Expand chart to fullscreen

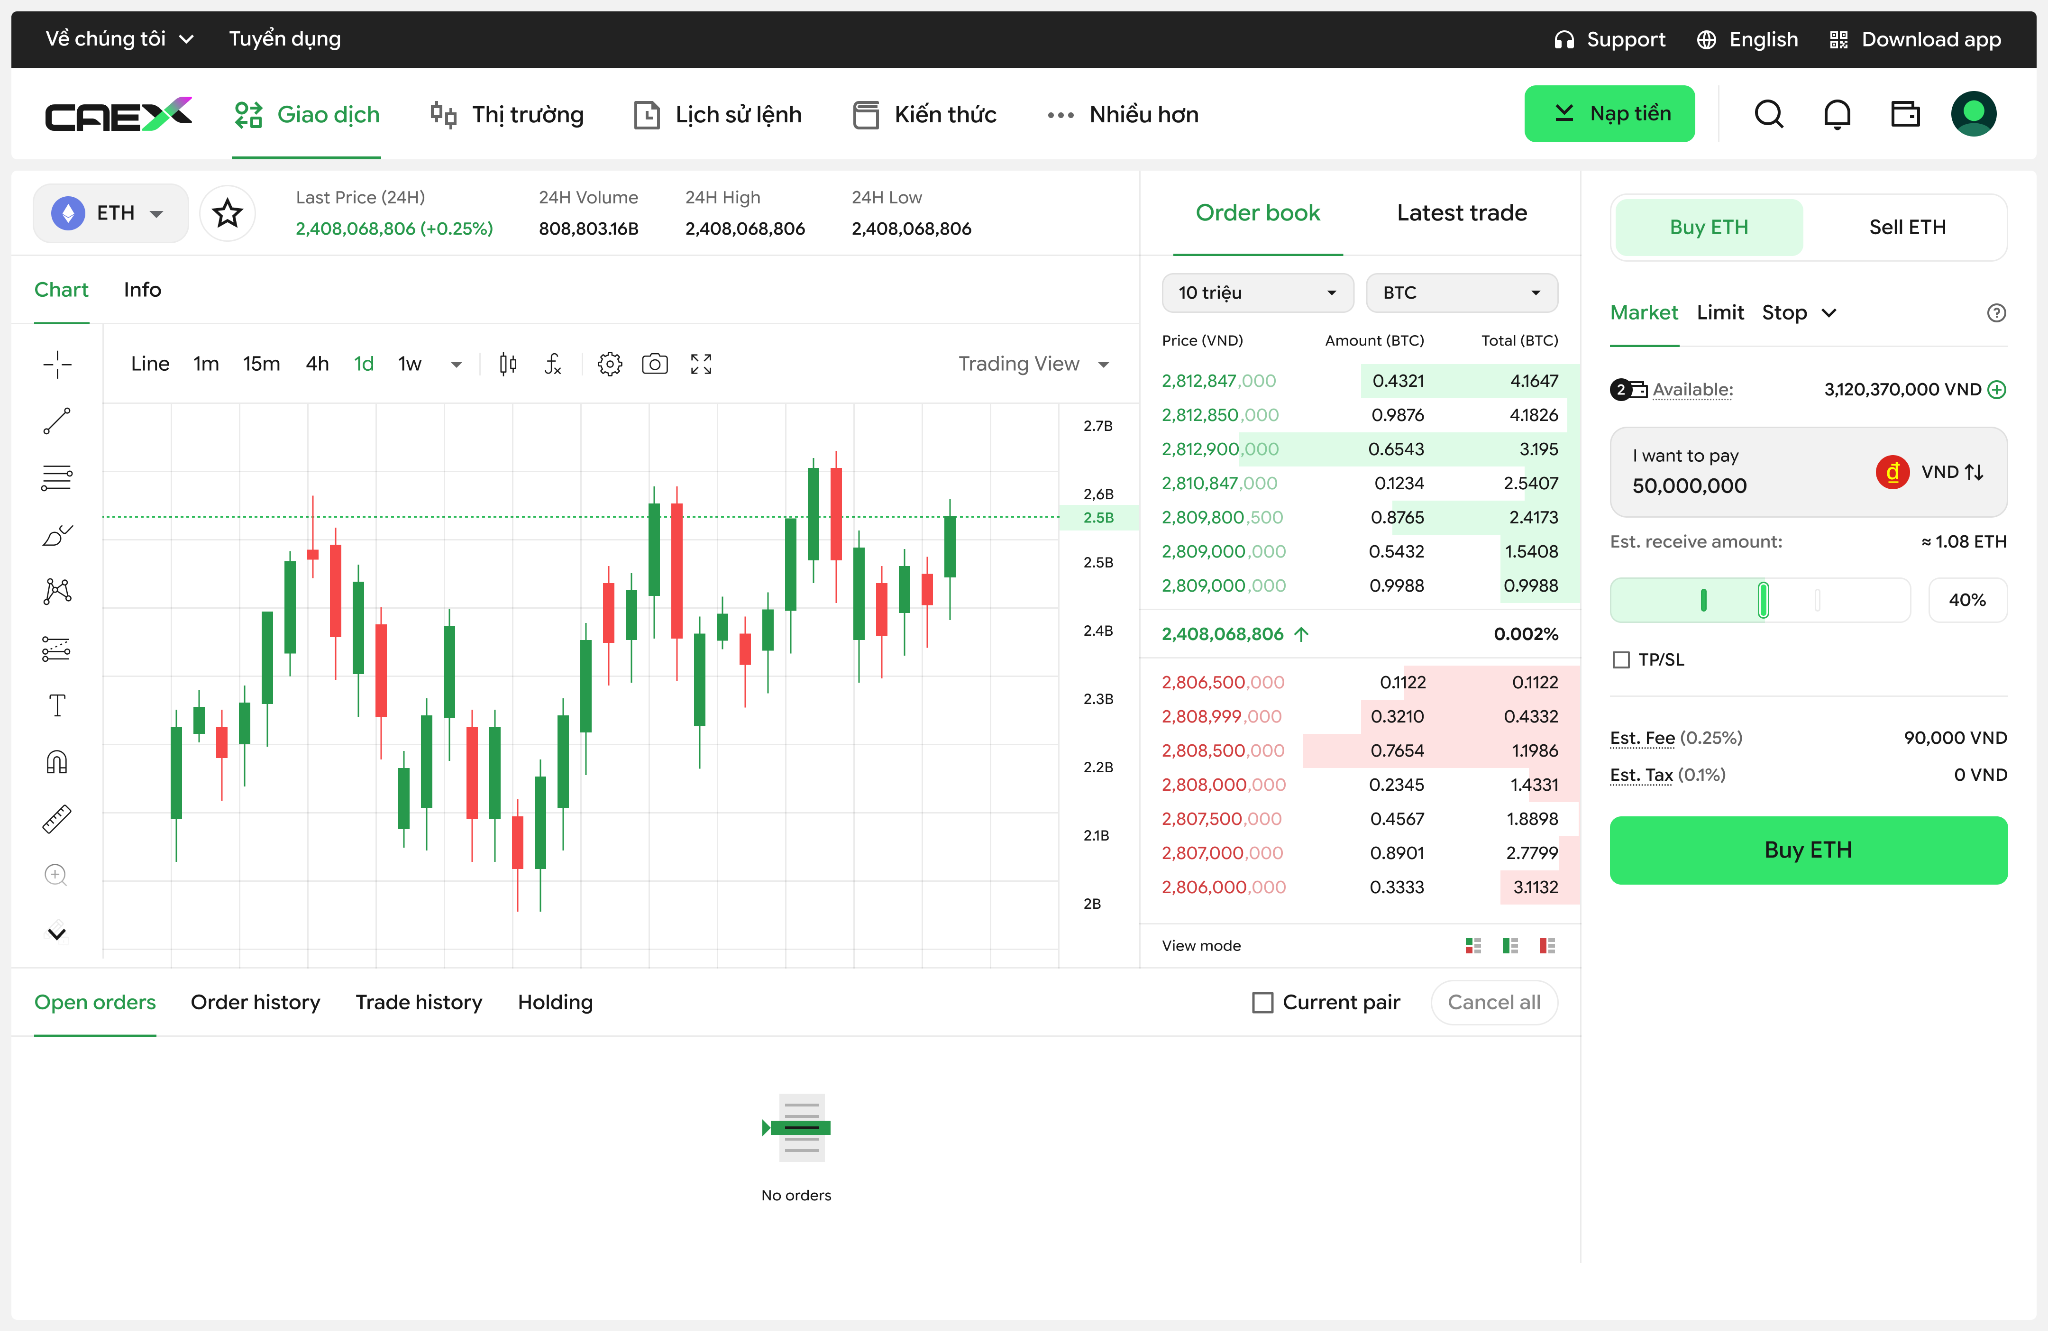701,364
